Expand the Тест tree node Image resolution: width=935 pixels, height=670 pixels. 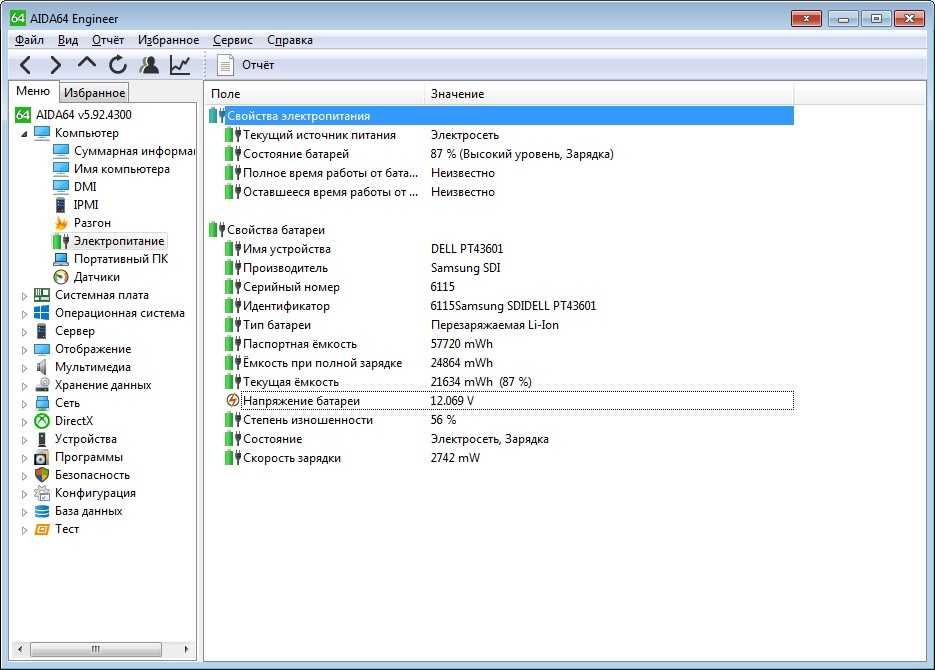(x=24, y=530)
